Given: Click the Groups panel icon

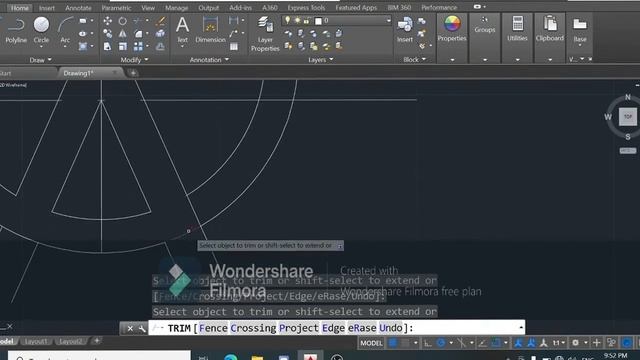Looking at the screenshot, I should 484,20.
